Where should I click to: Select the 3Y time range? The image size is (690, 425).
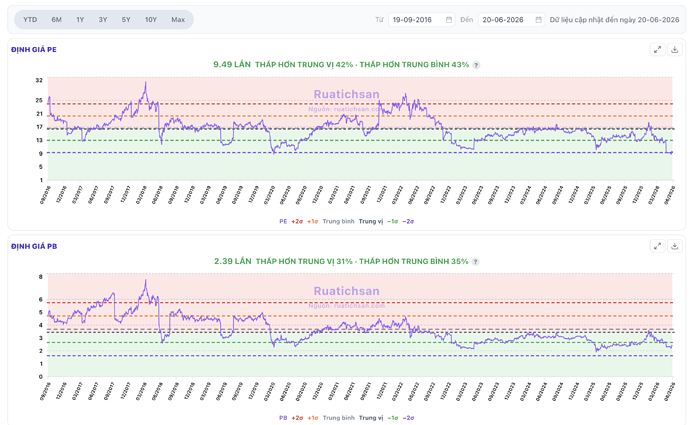[x=103, y=20]
